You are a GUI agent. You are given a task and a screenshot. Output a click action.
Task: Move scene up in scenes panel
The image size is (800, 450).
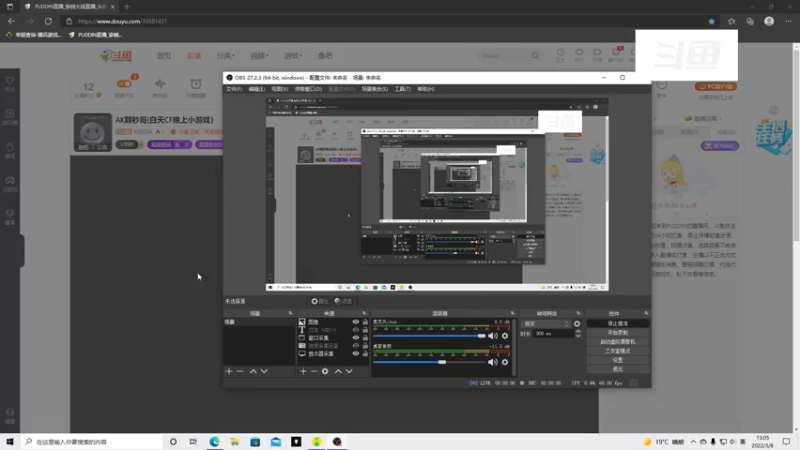253,371
